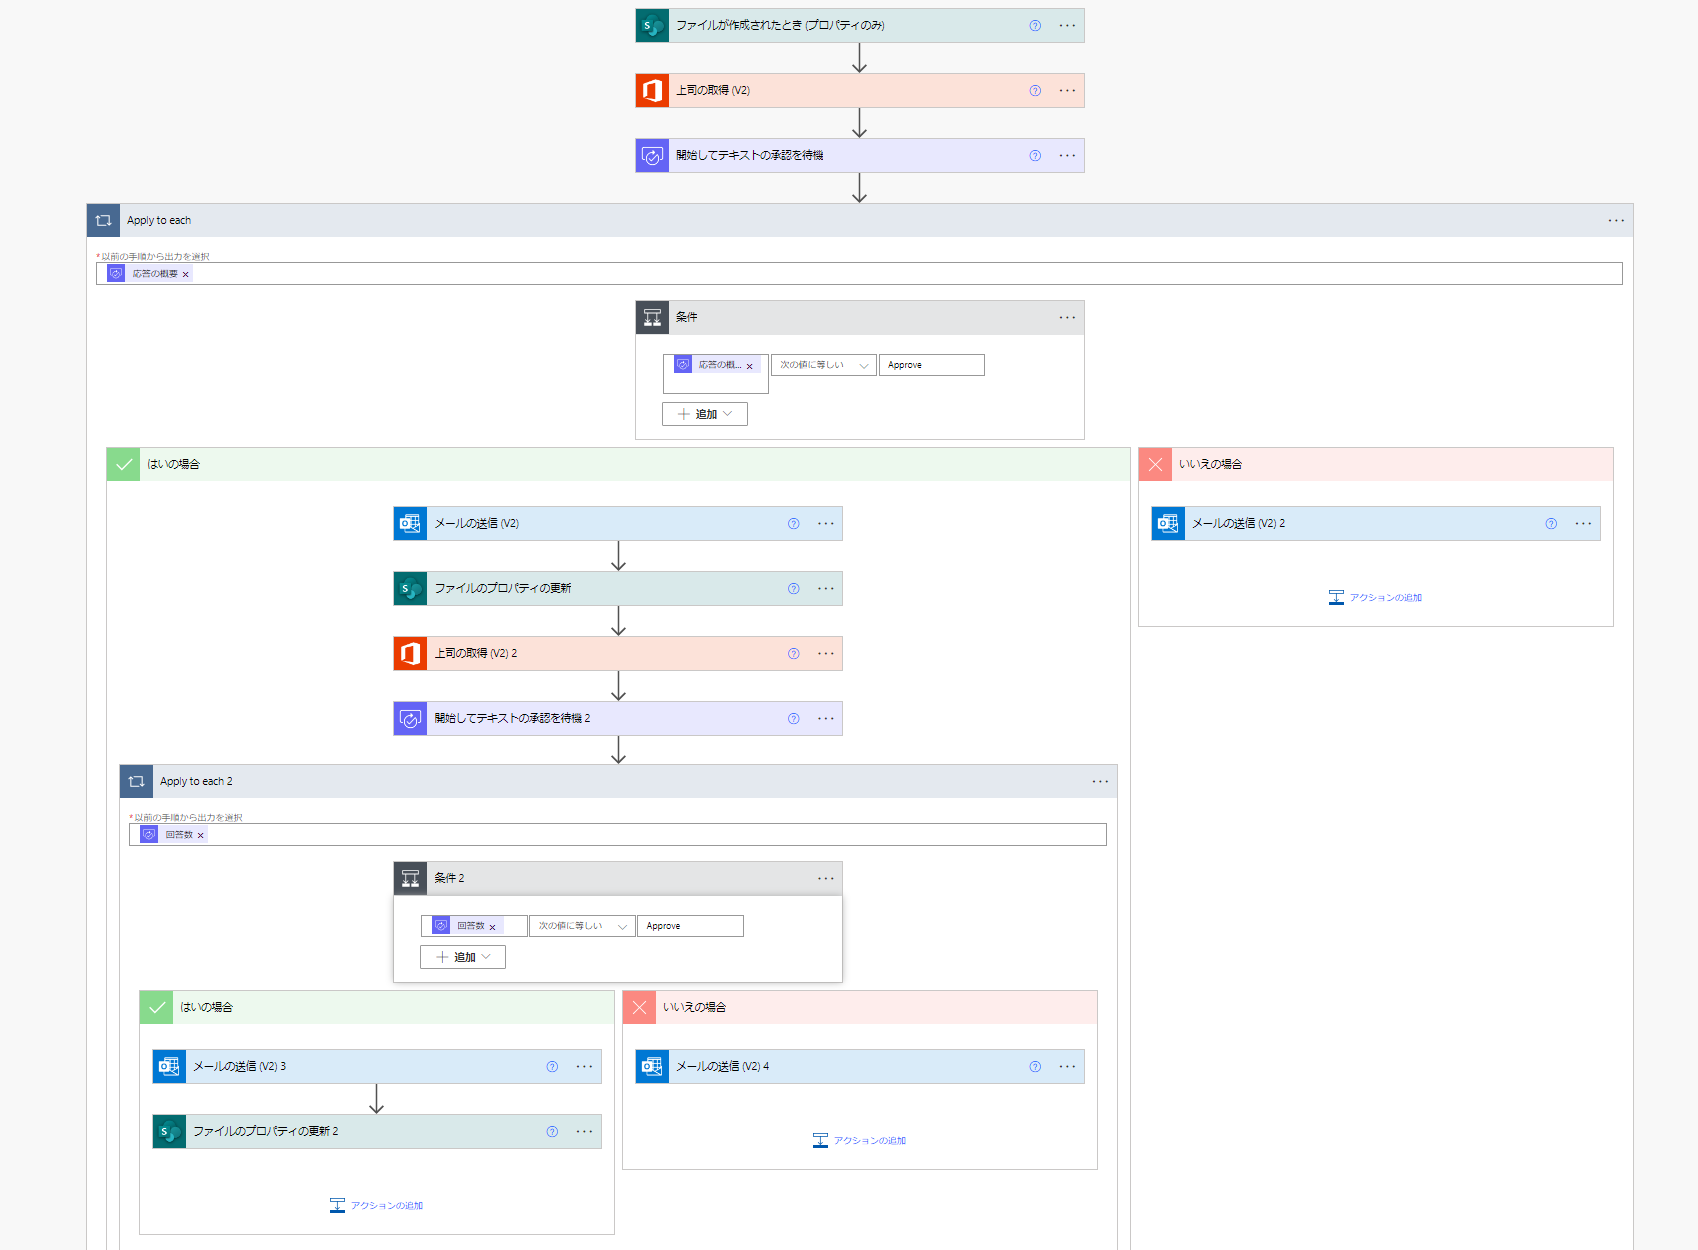Click Outlook icon on メールの送信 (V2) 4
Screen dimensions: 1698x1250
tap(652, 1067)
